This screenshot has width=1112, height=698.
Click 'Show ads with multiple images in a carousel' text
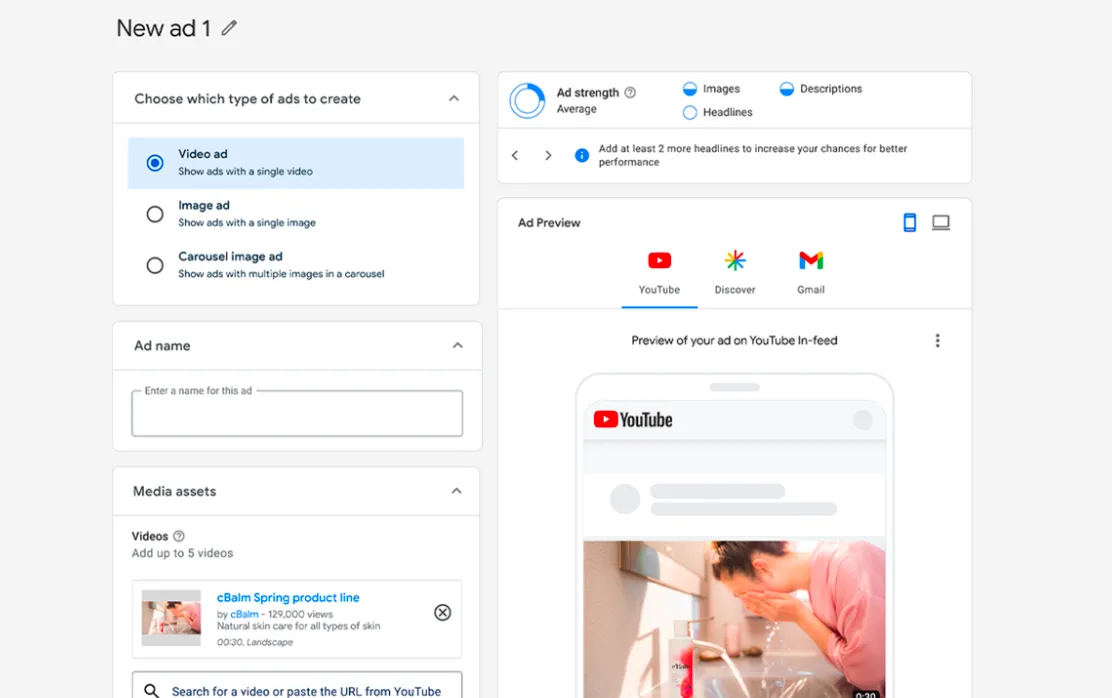tap(282, 274)
